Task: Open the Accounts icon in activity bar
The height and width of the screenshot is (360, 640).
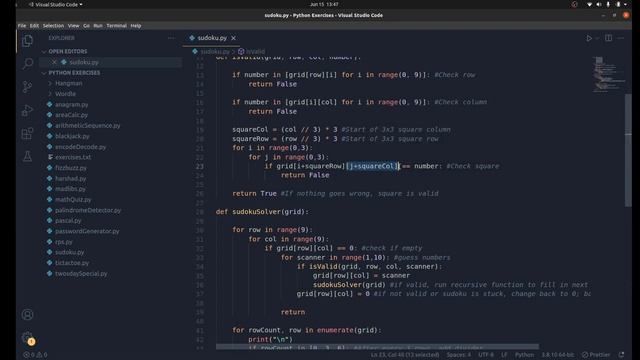Action: tap(27, 315)
